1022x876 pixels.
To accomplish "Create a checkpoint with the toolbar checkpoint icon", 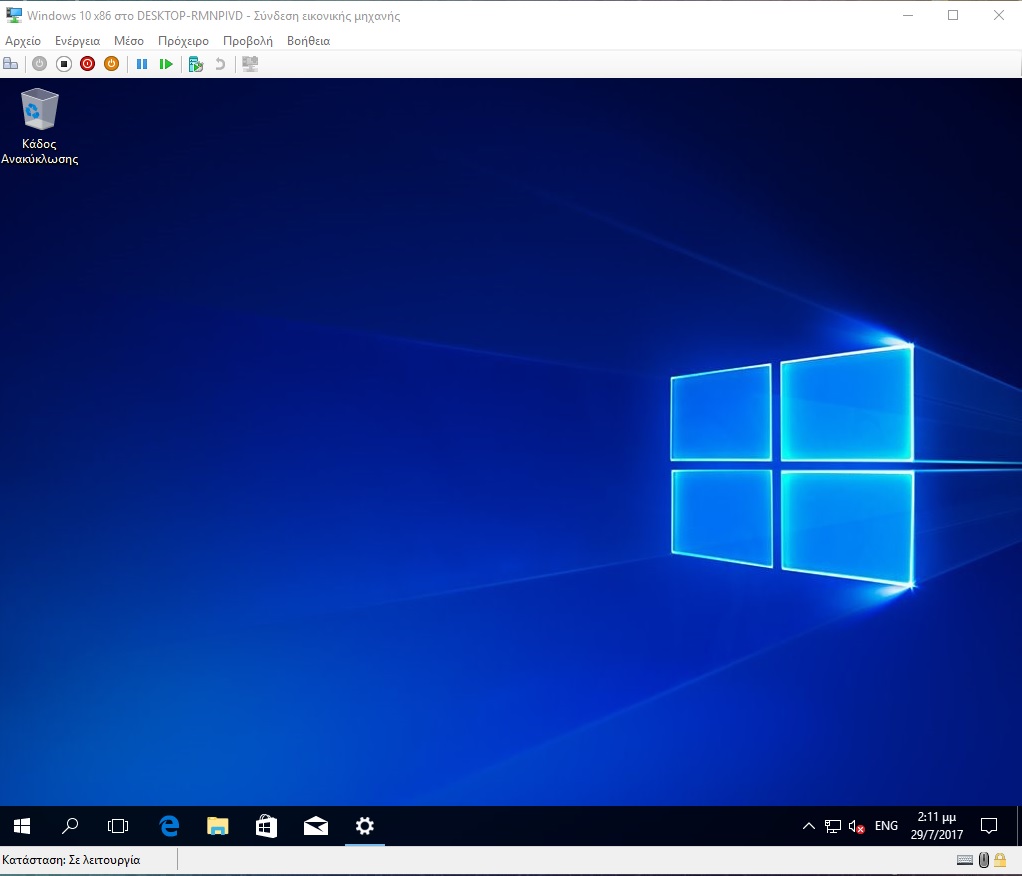I will point(196,64).
